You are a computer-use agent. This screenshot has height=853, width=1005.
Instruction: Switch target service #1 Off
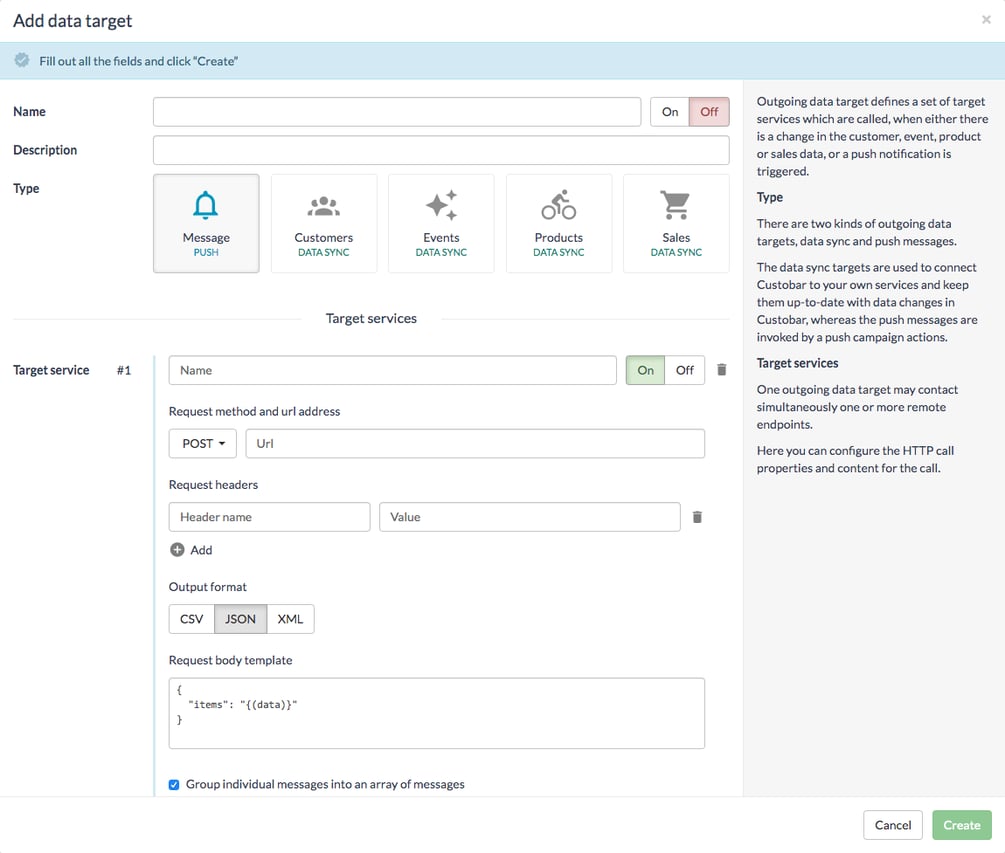coord(685,370)
